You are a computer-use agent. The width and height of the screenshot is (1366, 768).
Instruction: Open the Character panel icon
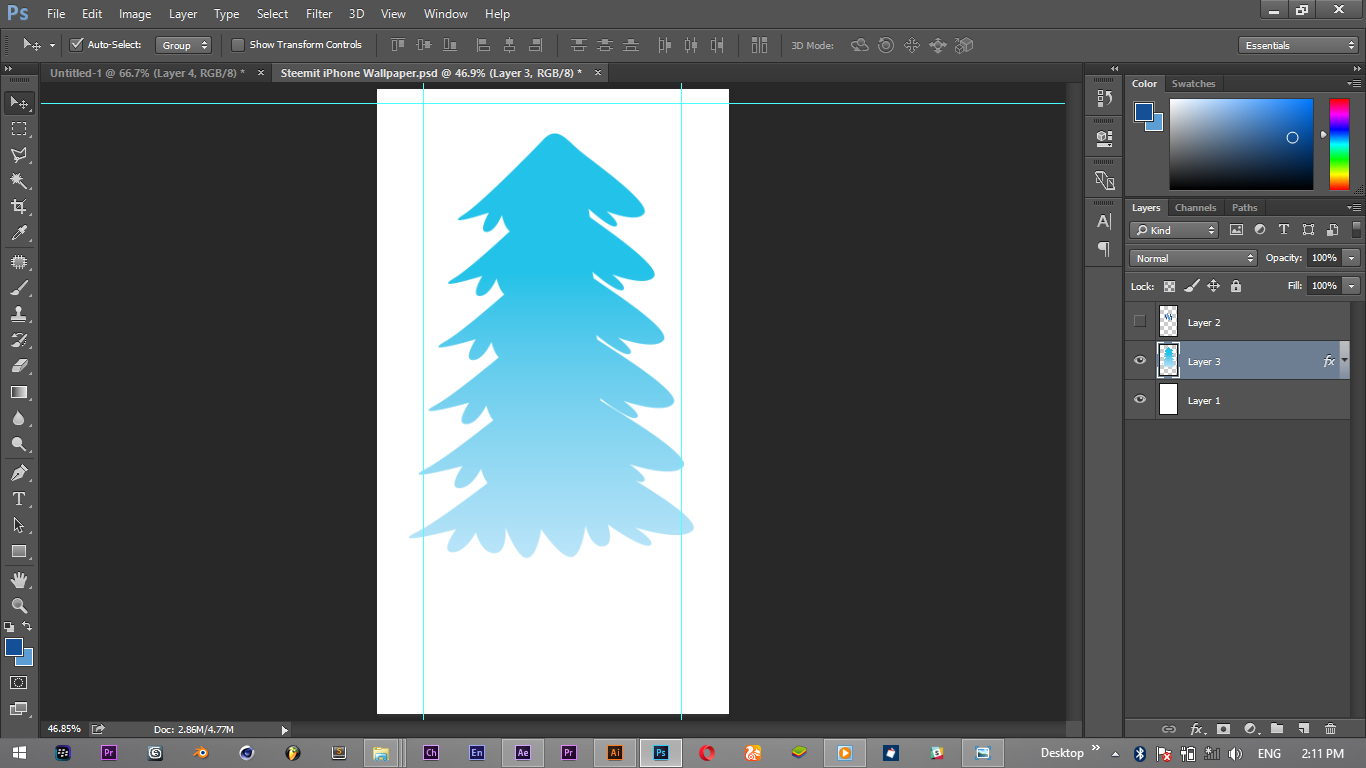[x=1104, y=221]
